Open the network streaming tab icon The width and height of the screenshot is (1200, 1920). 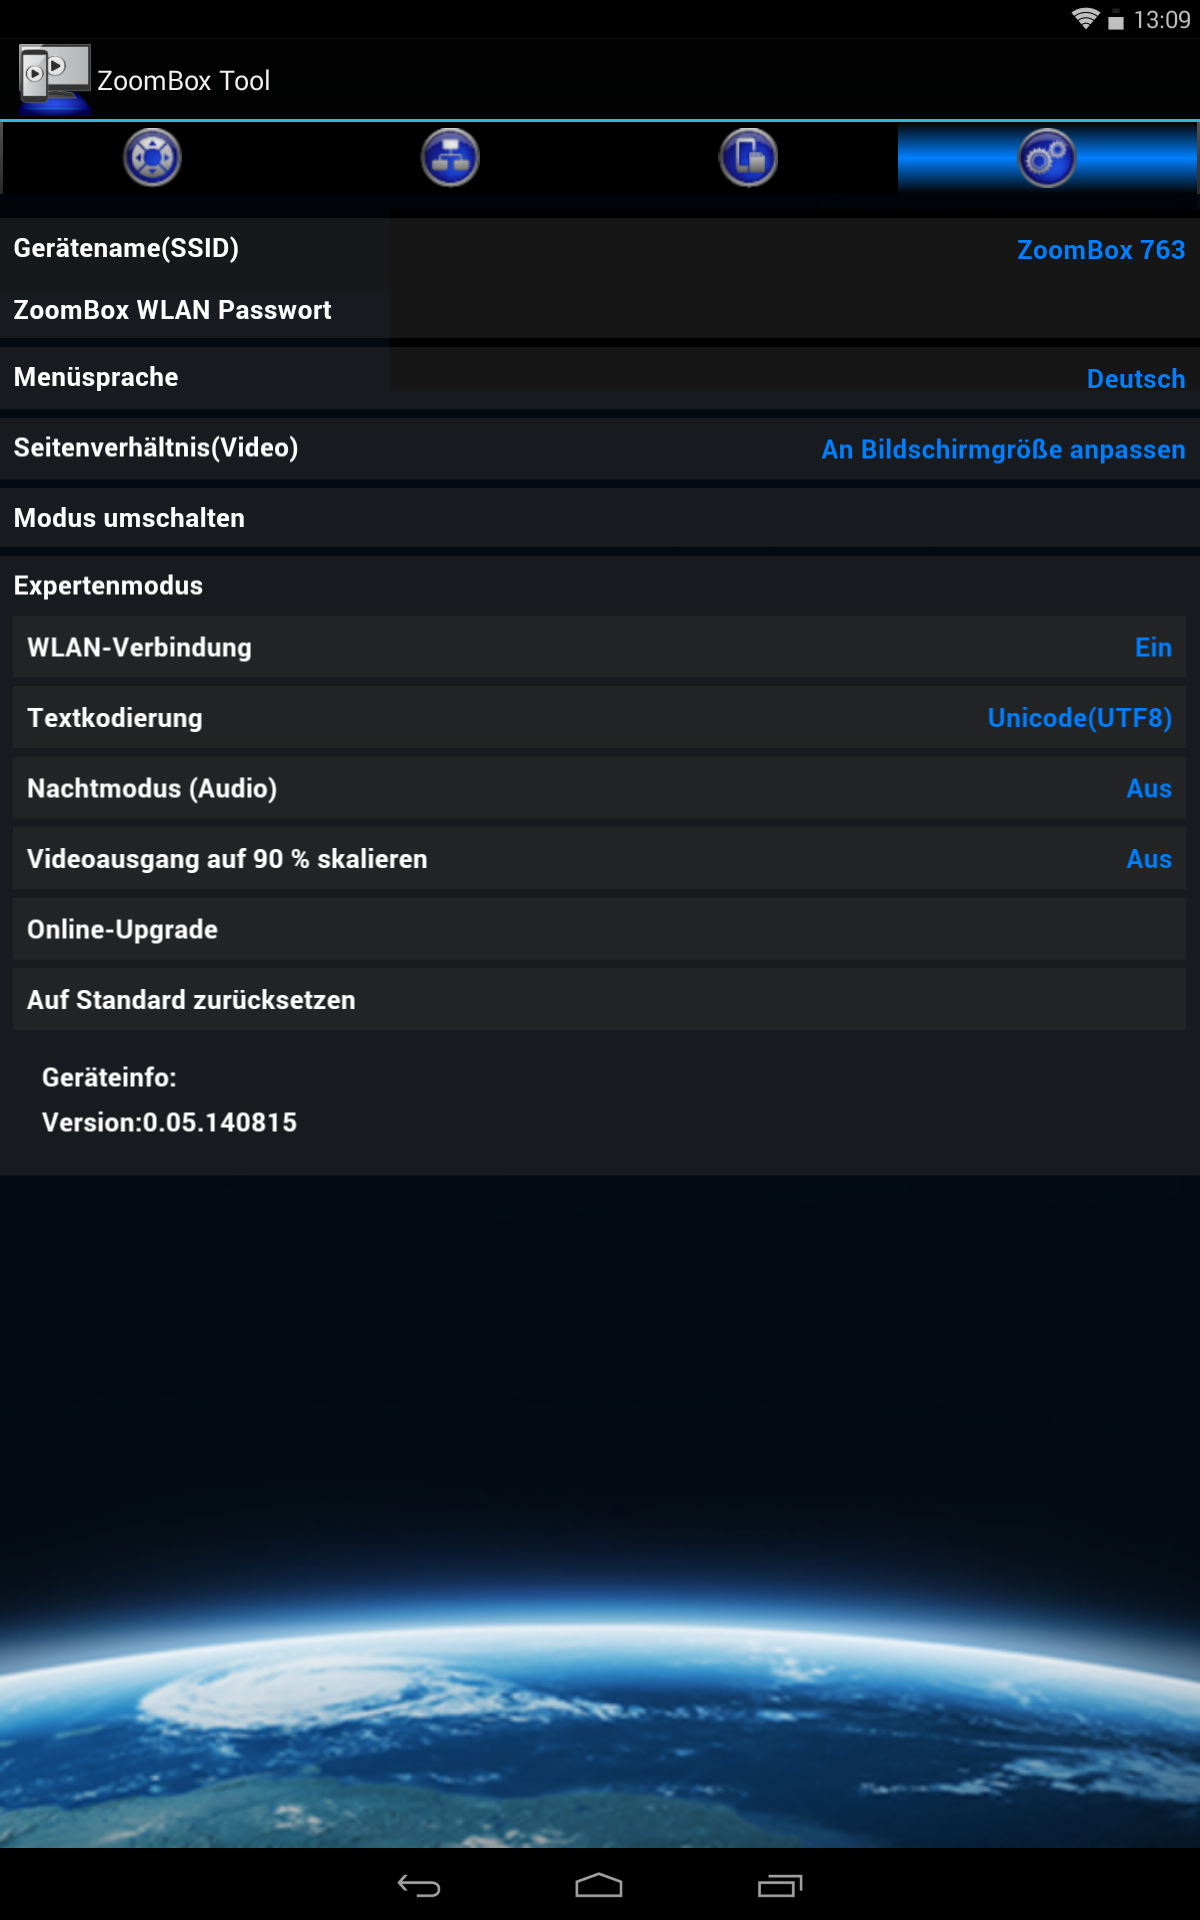tap(450, 158)
